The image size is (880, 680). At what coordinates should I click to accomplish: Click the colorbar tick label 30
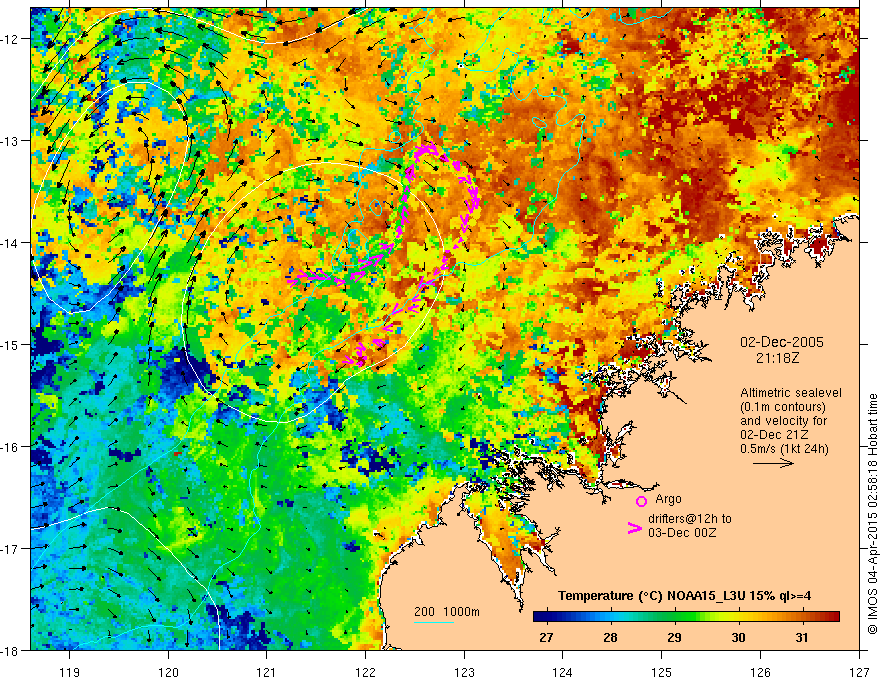coord(738,638)
